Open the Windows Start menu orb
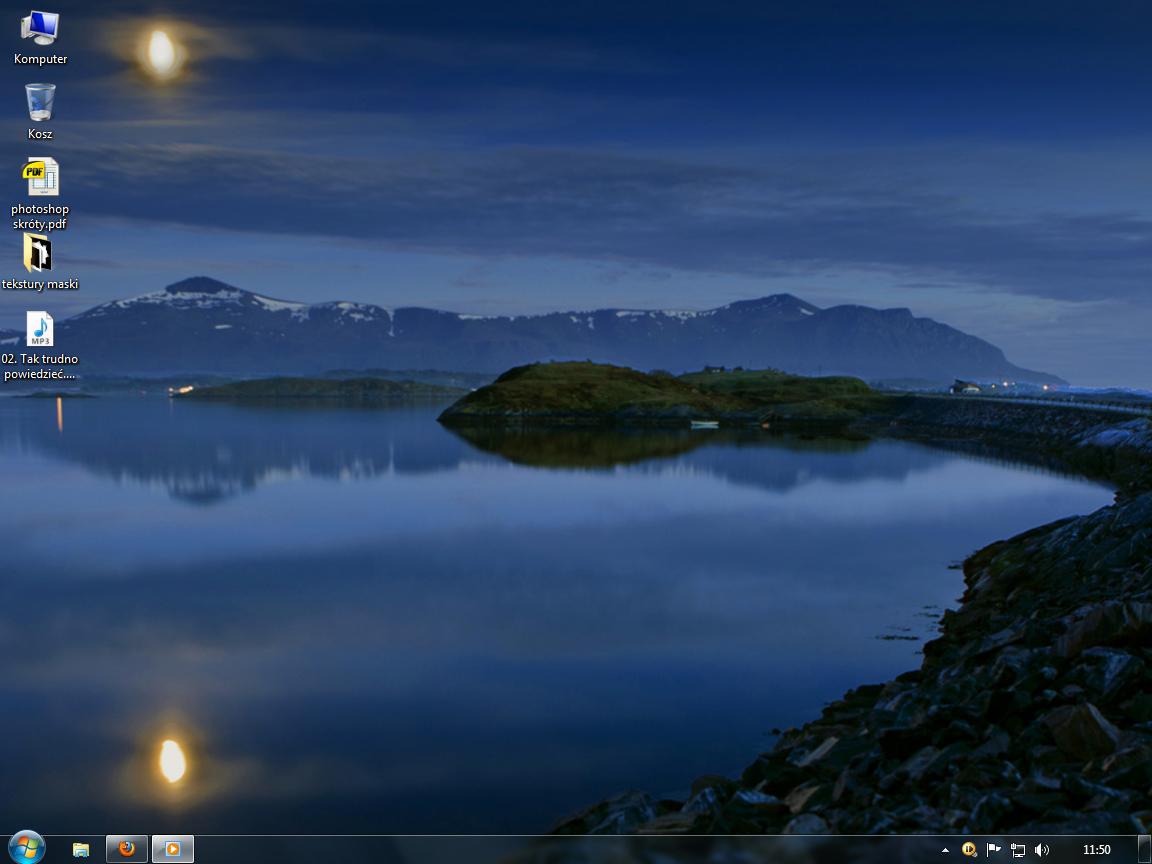Viewport: 1152px width, 864px height. 25,848
